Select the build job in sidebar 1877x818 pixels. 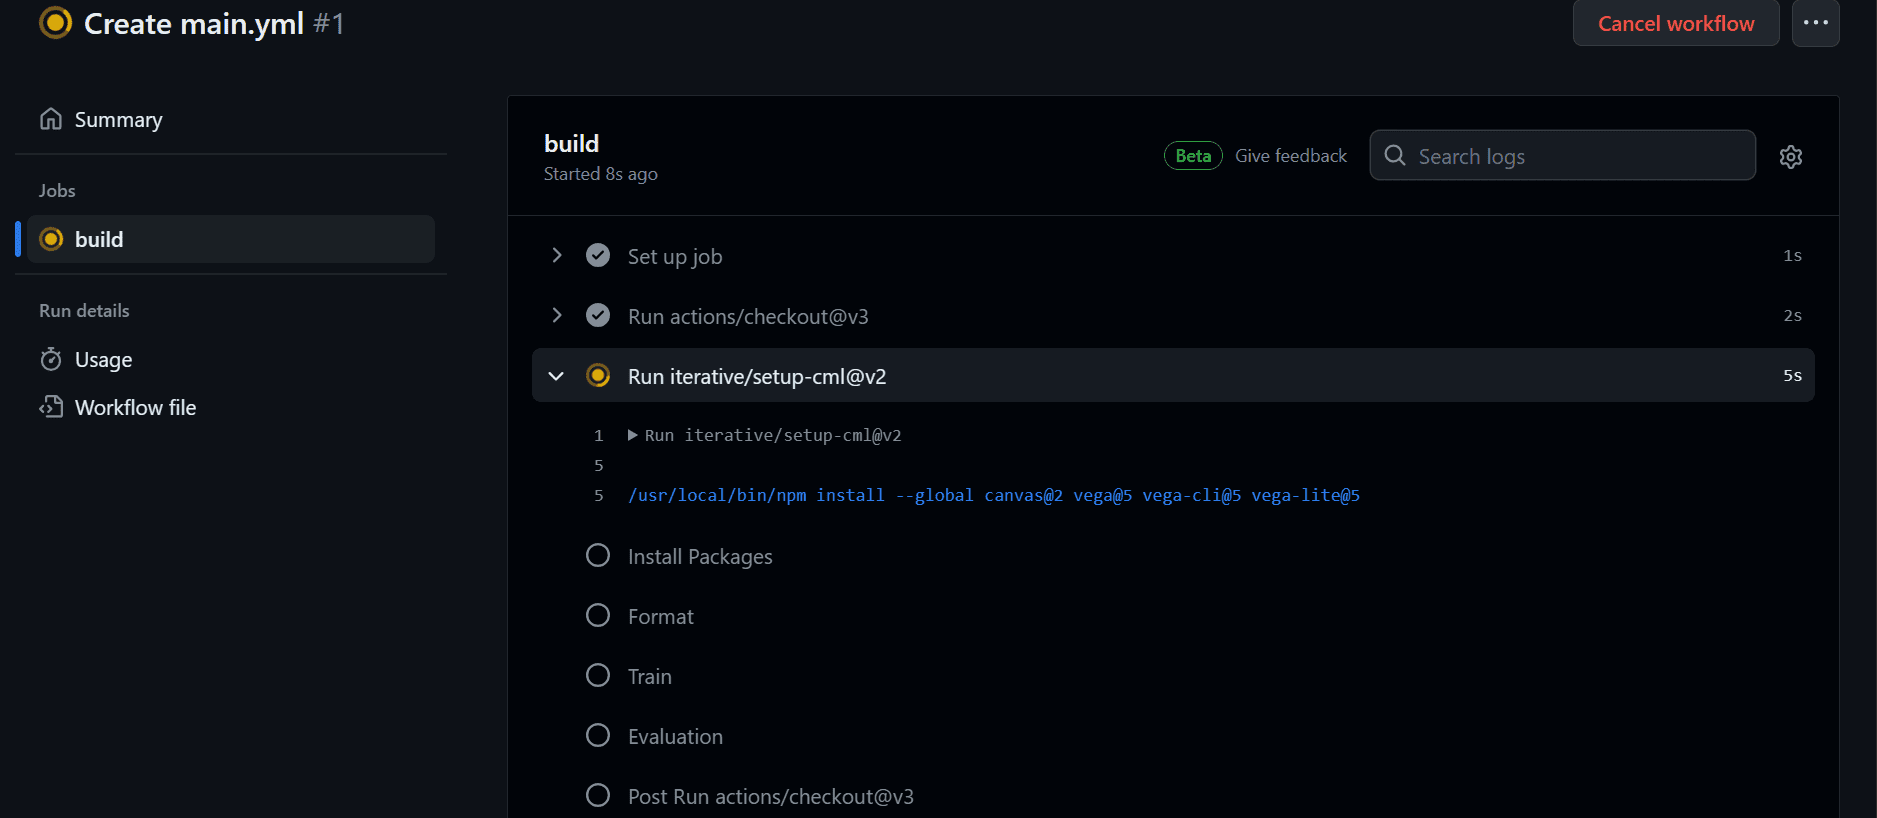(x=230, y=239)
